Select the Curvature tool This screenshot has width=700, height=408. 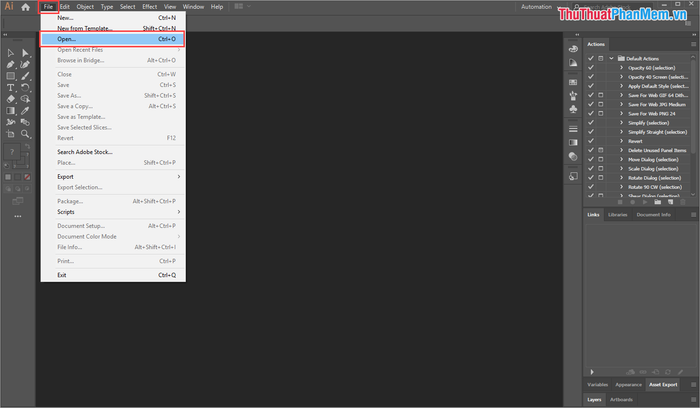click(25, 65)
